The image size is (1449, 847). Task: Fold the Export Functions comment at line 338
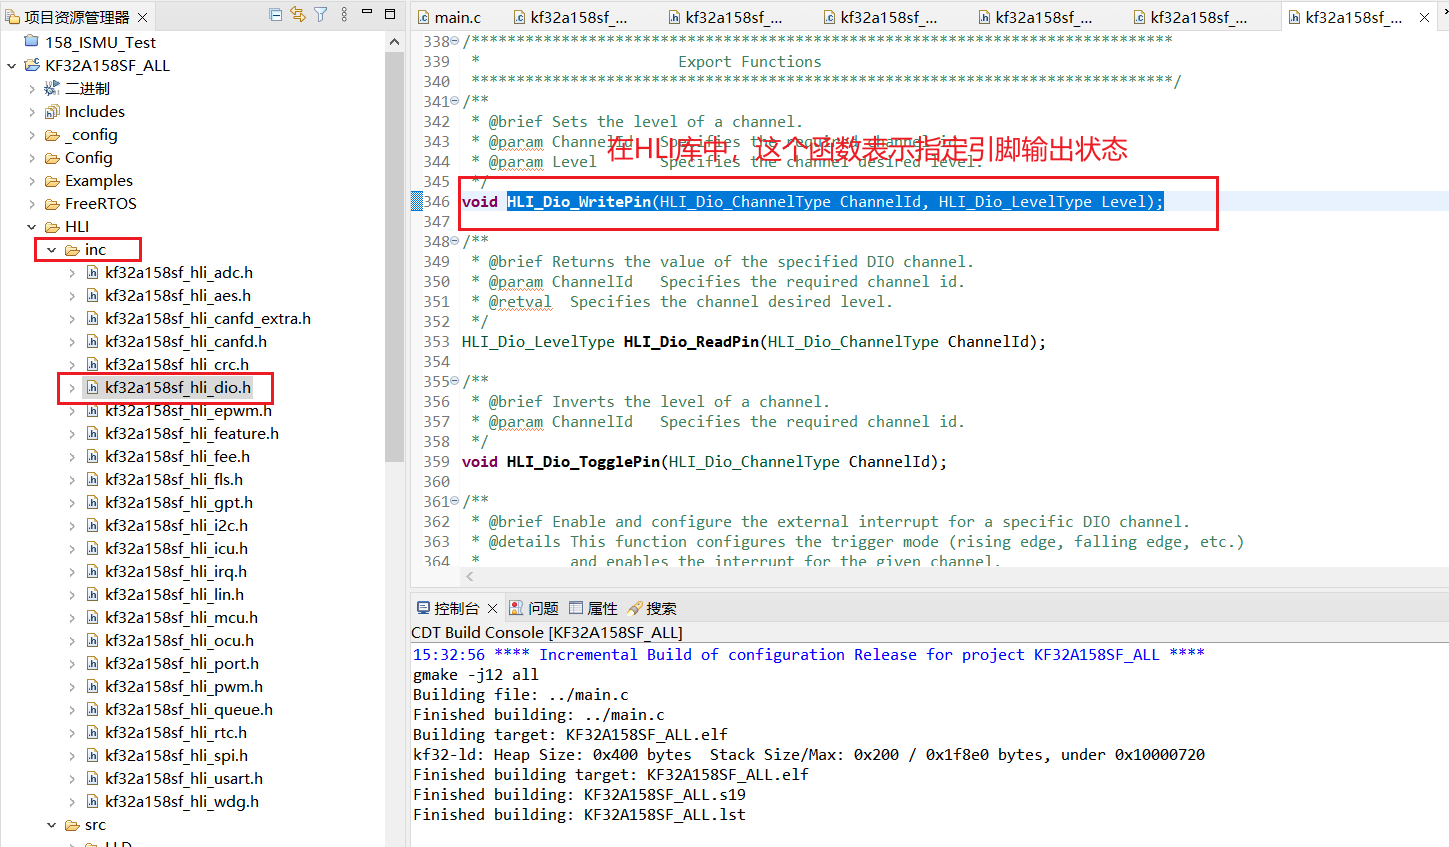tap(455, 41)
